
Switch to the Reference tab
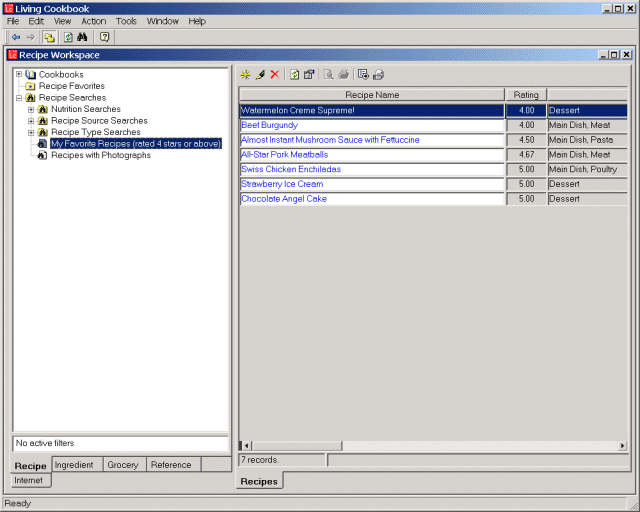pyautogui.click(x=173, y=465)
